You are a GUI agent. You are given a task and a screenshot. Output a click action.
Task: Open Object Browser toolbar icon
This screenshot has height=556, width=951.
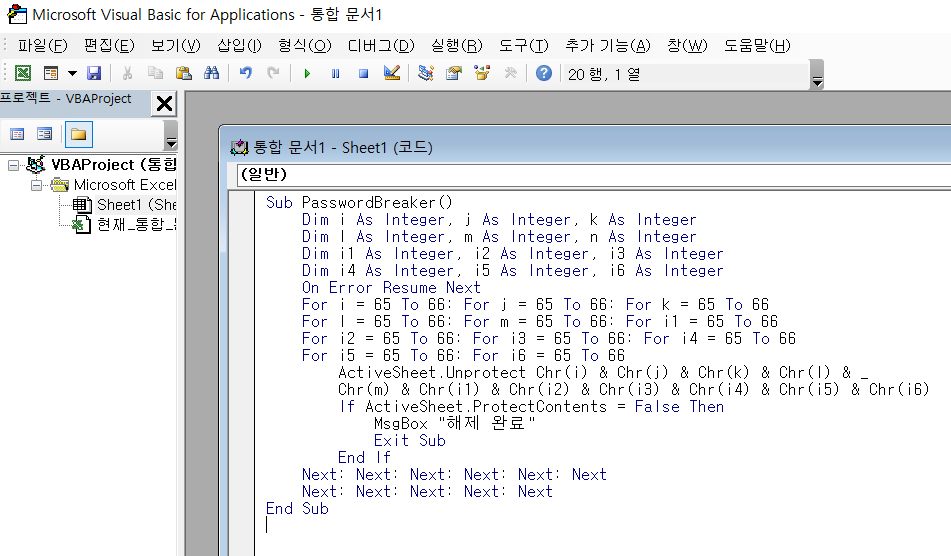click(x=482, y=73)
